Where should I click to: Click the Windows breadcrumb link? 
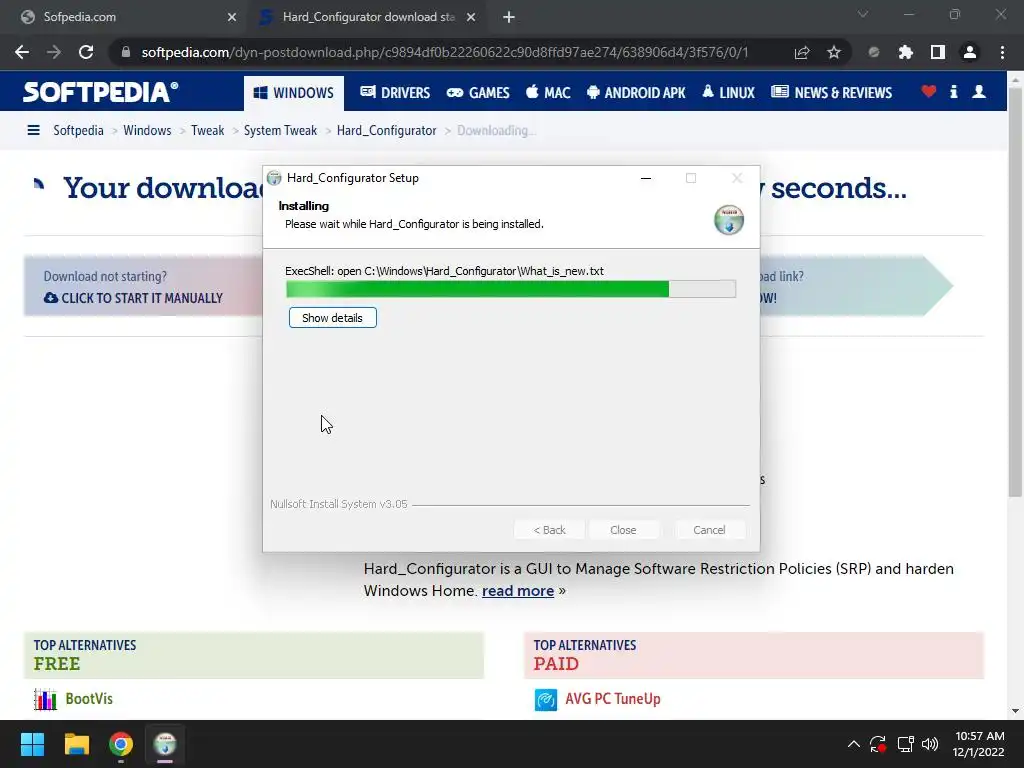147,130
